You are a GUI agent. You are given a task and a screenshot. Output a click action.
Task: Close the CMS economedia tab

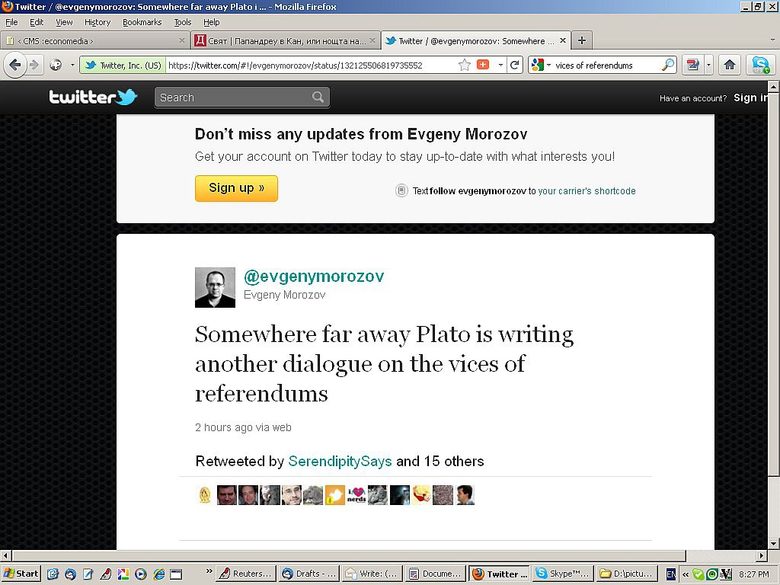pyautogui.click(x=182, y=41)
